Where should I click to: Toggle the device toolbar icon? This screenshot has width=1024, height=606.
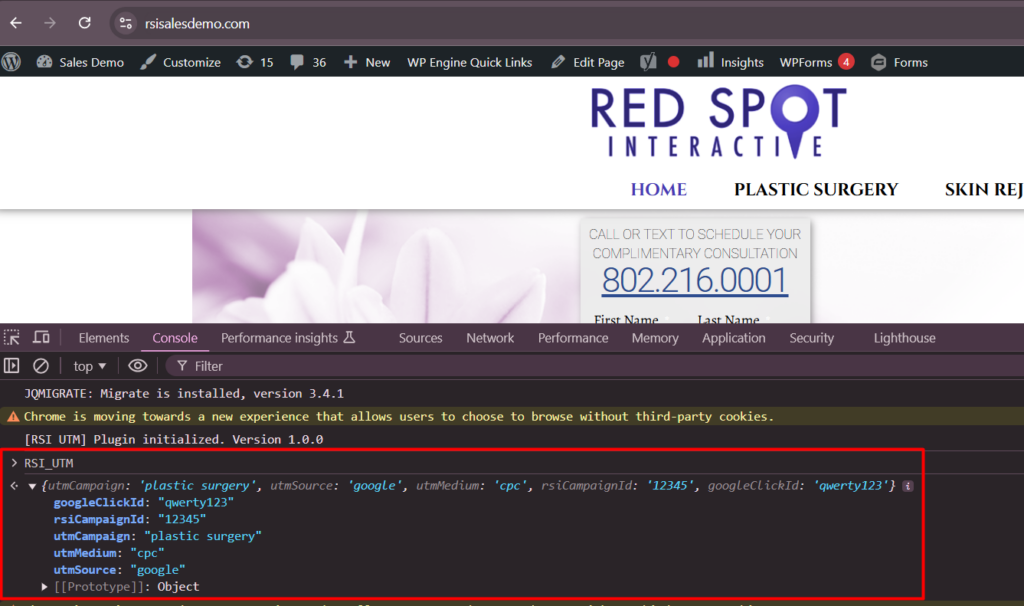41,338
